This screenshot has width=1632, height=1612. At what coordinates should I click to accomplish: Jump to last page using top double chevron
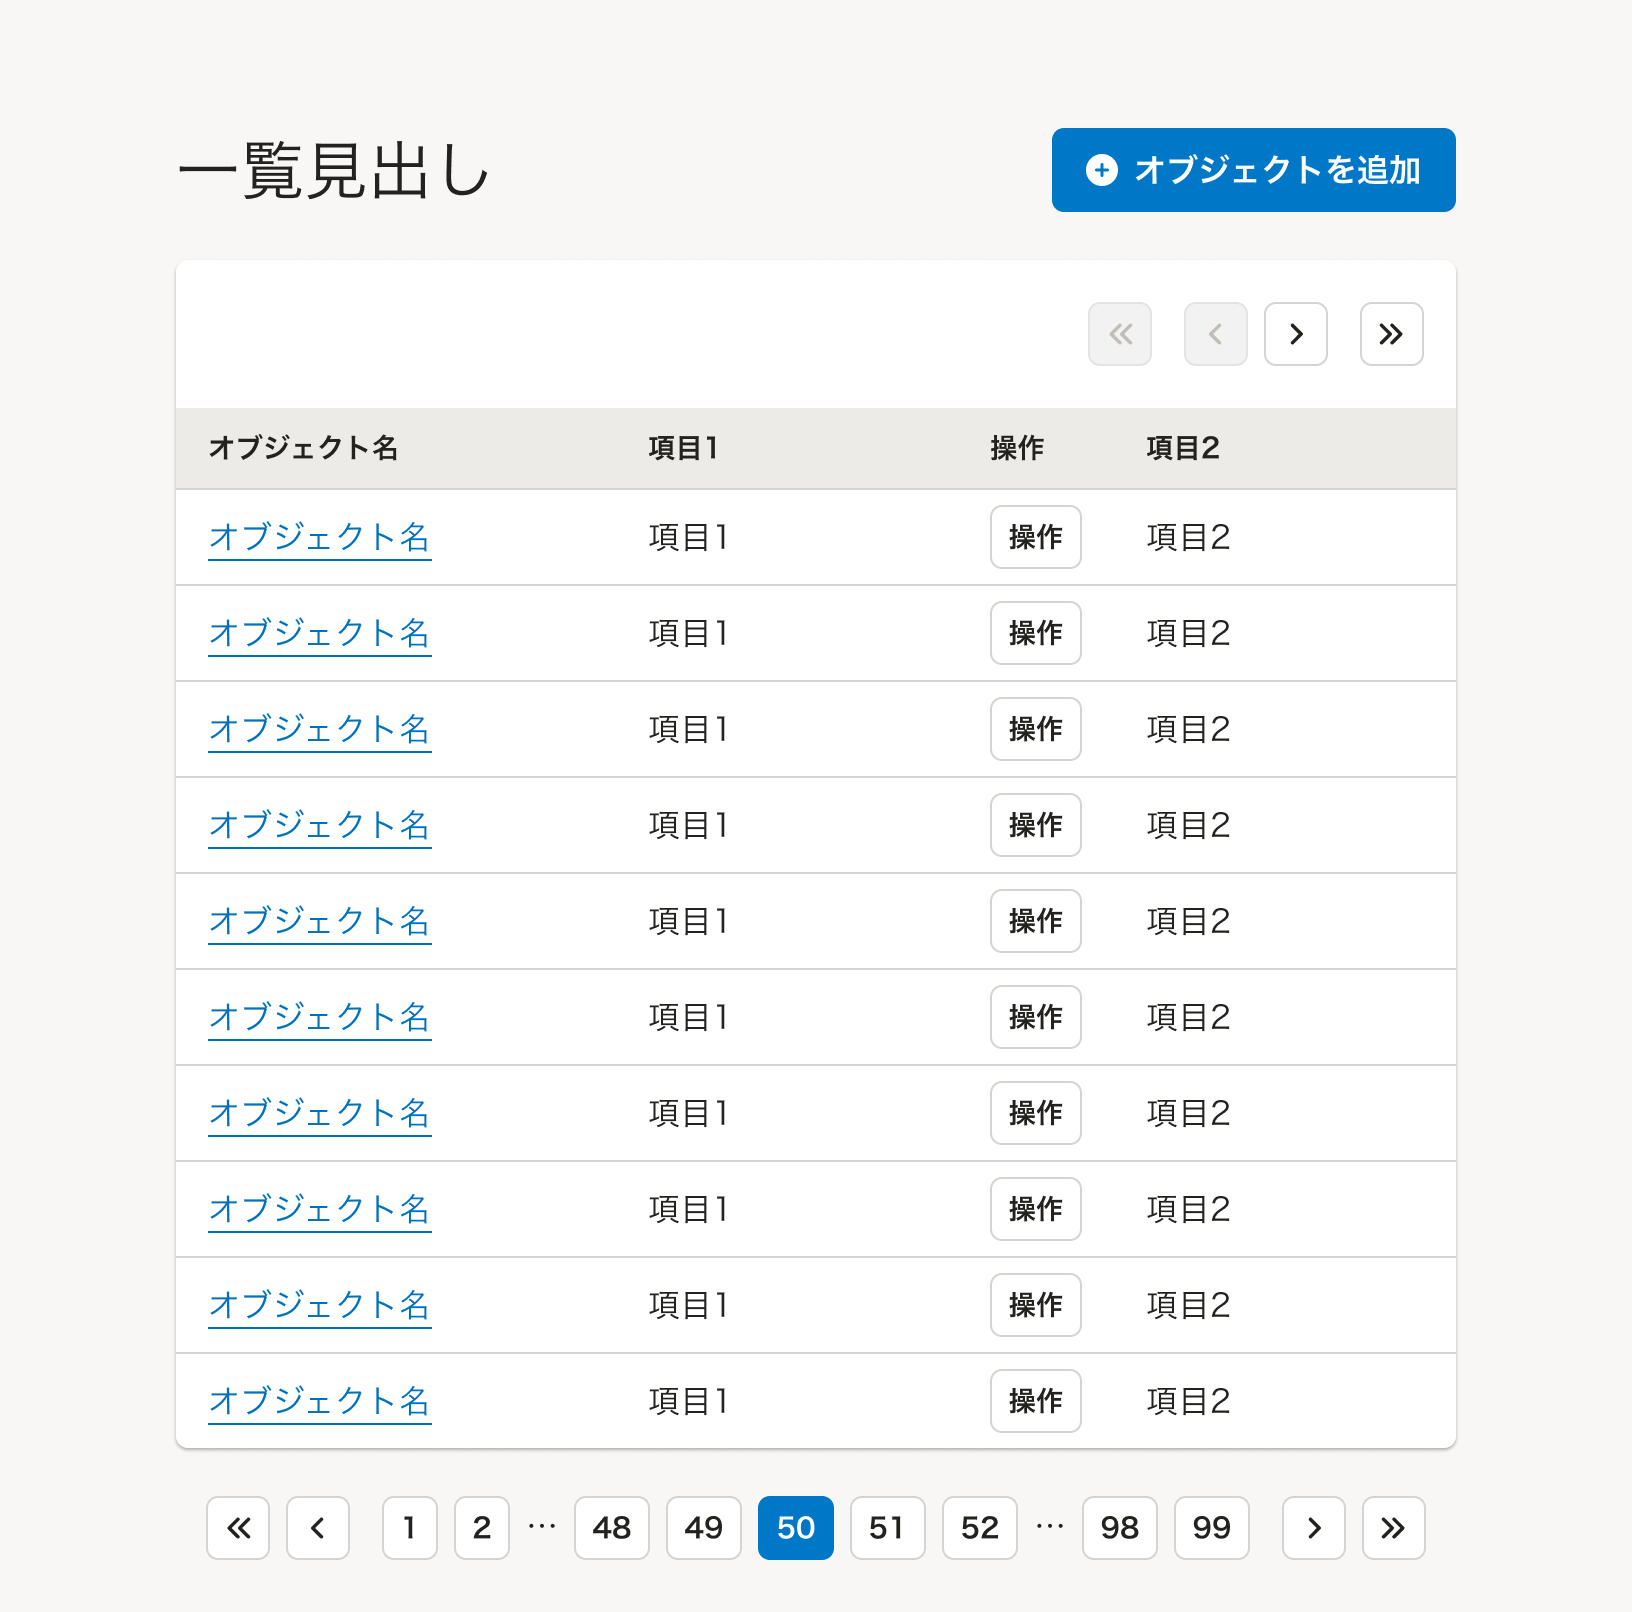click(x=1391, y=334)
